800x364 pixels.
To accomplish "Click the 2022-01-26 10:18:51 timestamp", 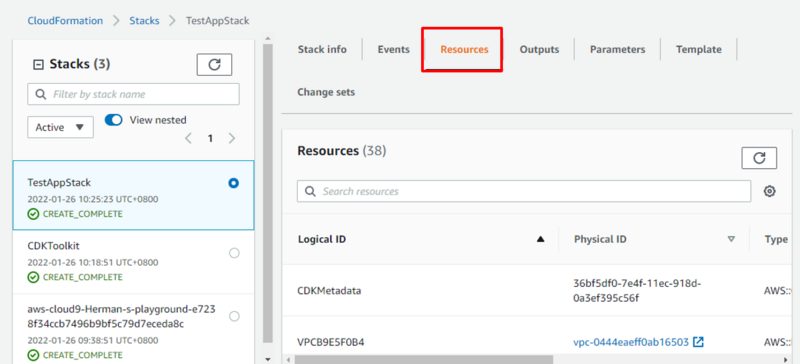I will tap(93, 262).
